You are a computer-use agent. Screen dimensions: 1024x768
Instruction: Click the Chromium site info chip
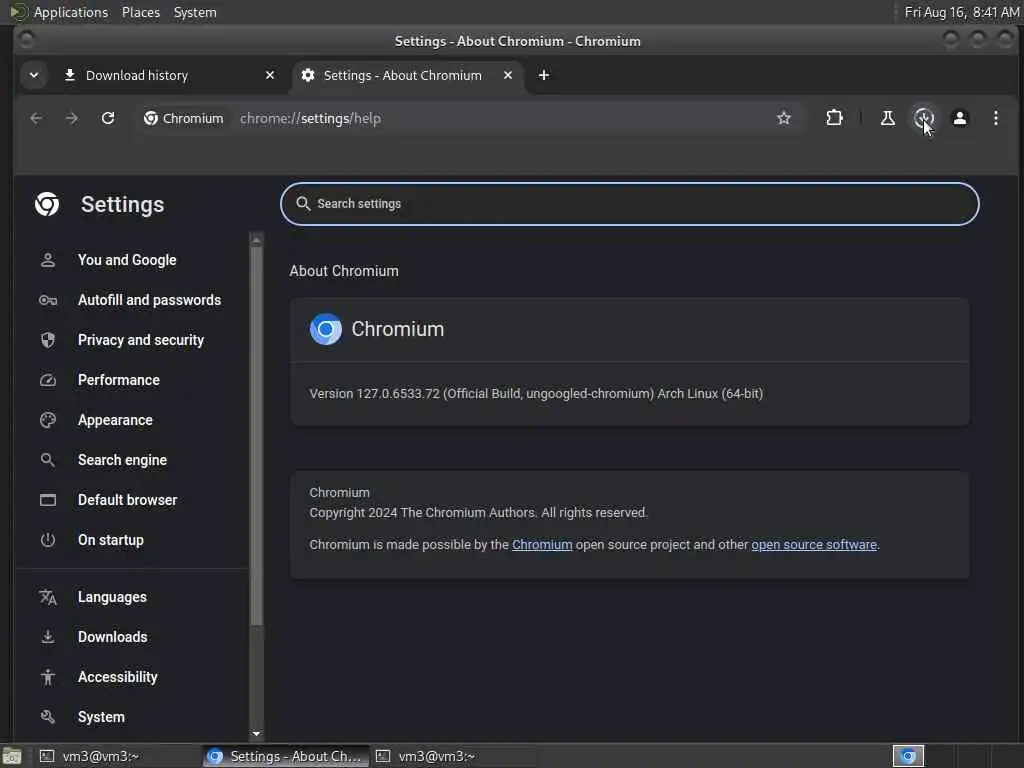pos(184,118)
